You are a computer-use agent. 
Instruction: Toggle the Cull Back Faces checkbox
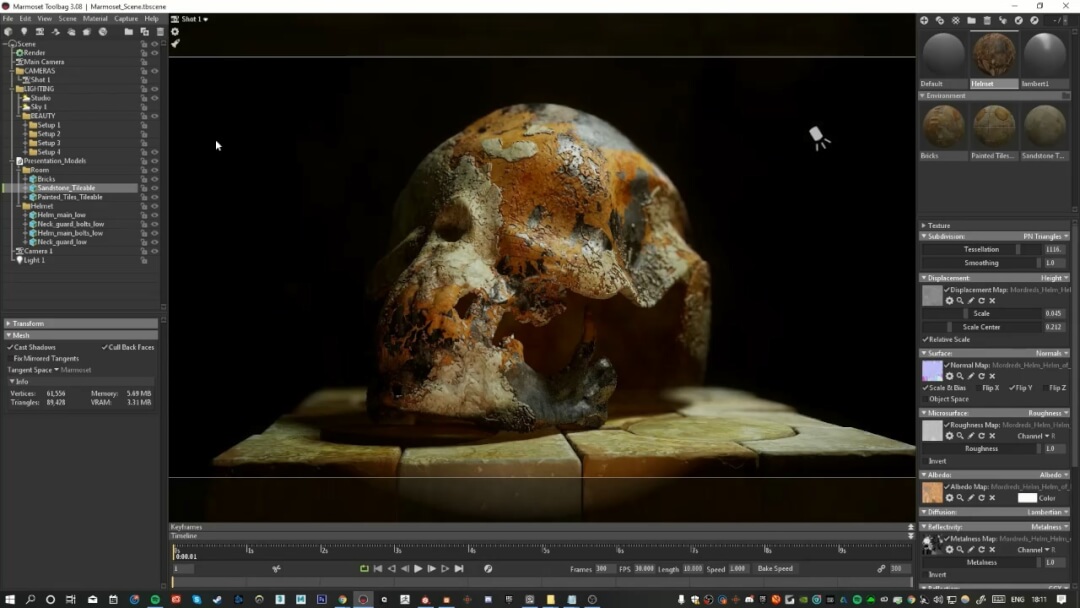point(105,348)
